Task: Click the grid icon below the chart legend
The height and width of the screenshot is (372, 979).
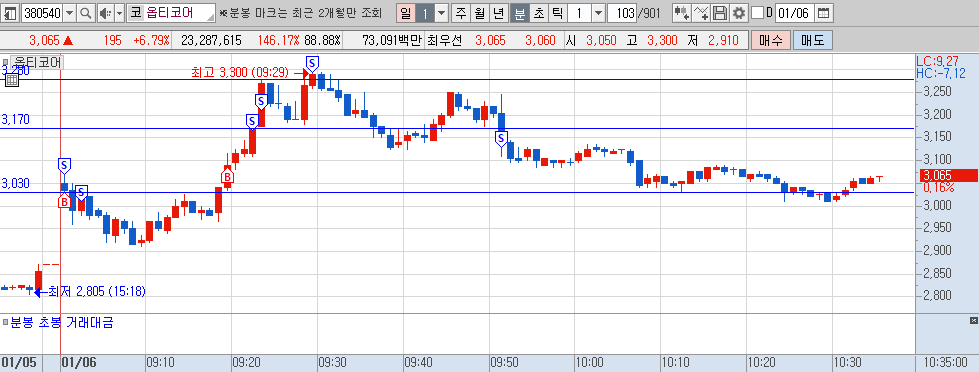Action: click(12, 80)
